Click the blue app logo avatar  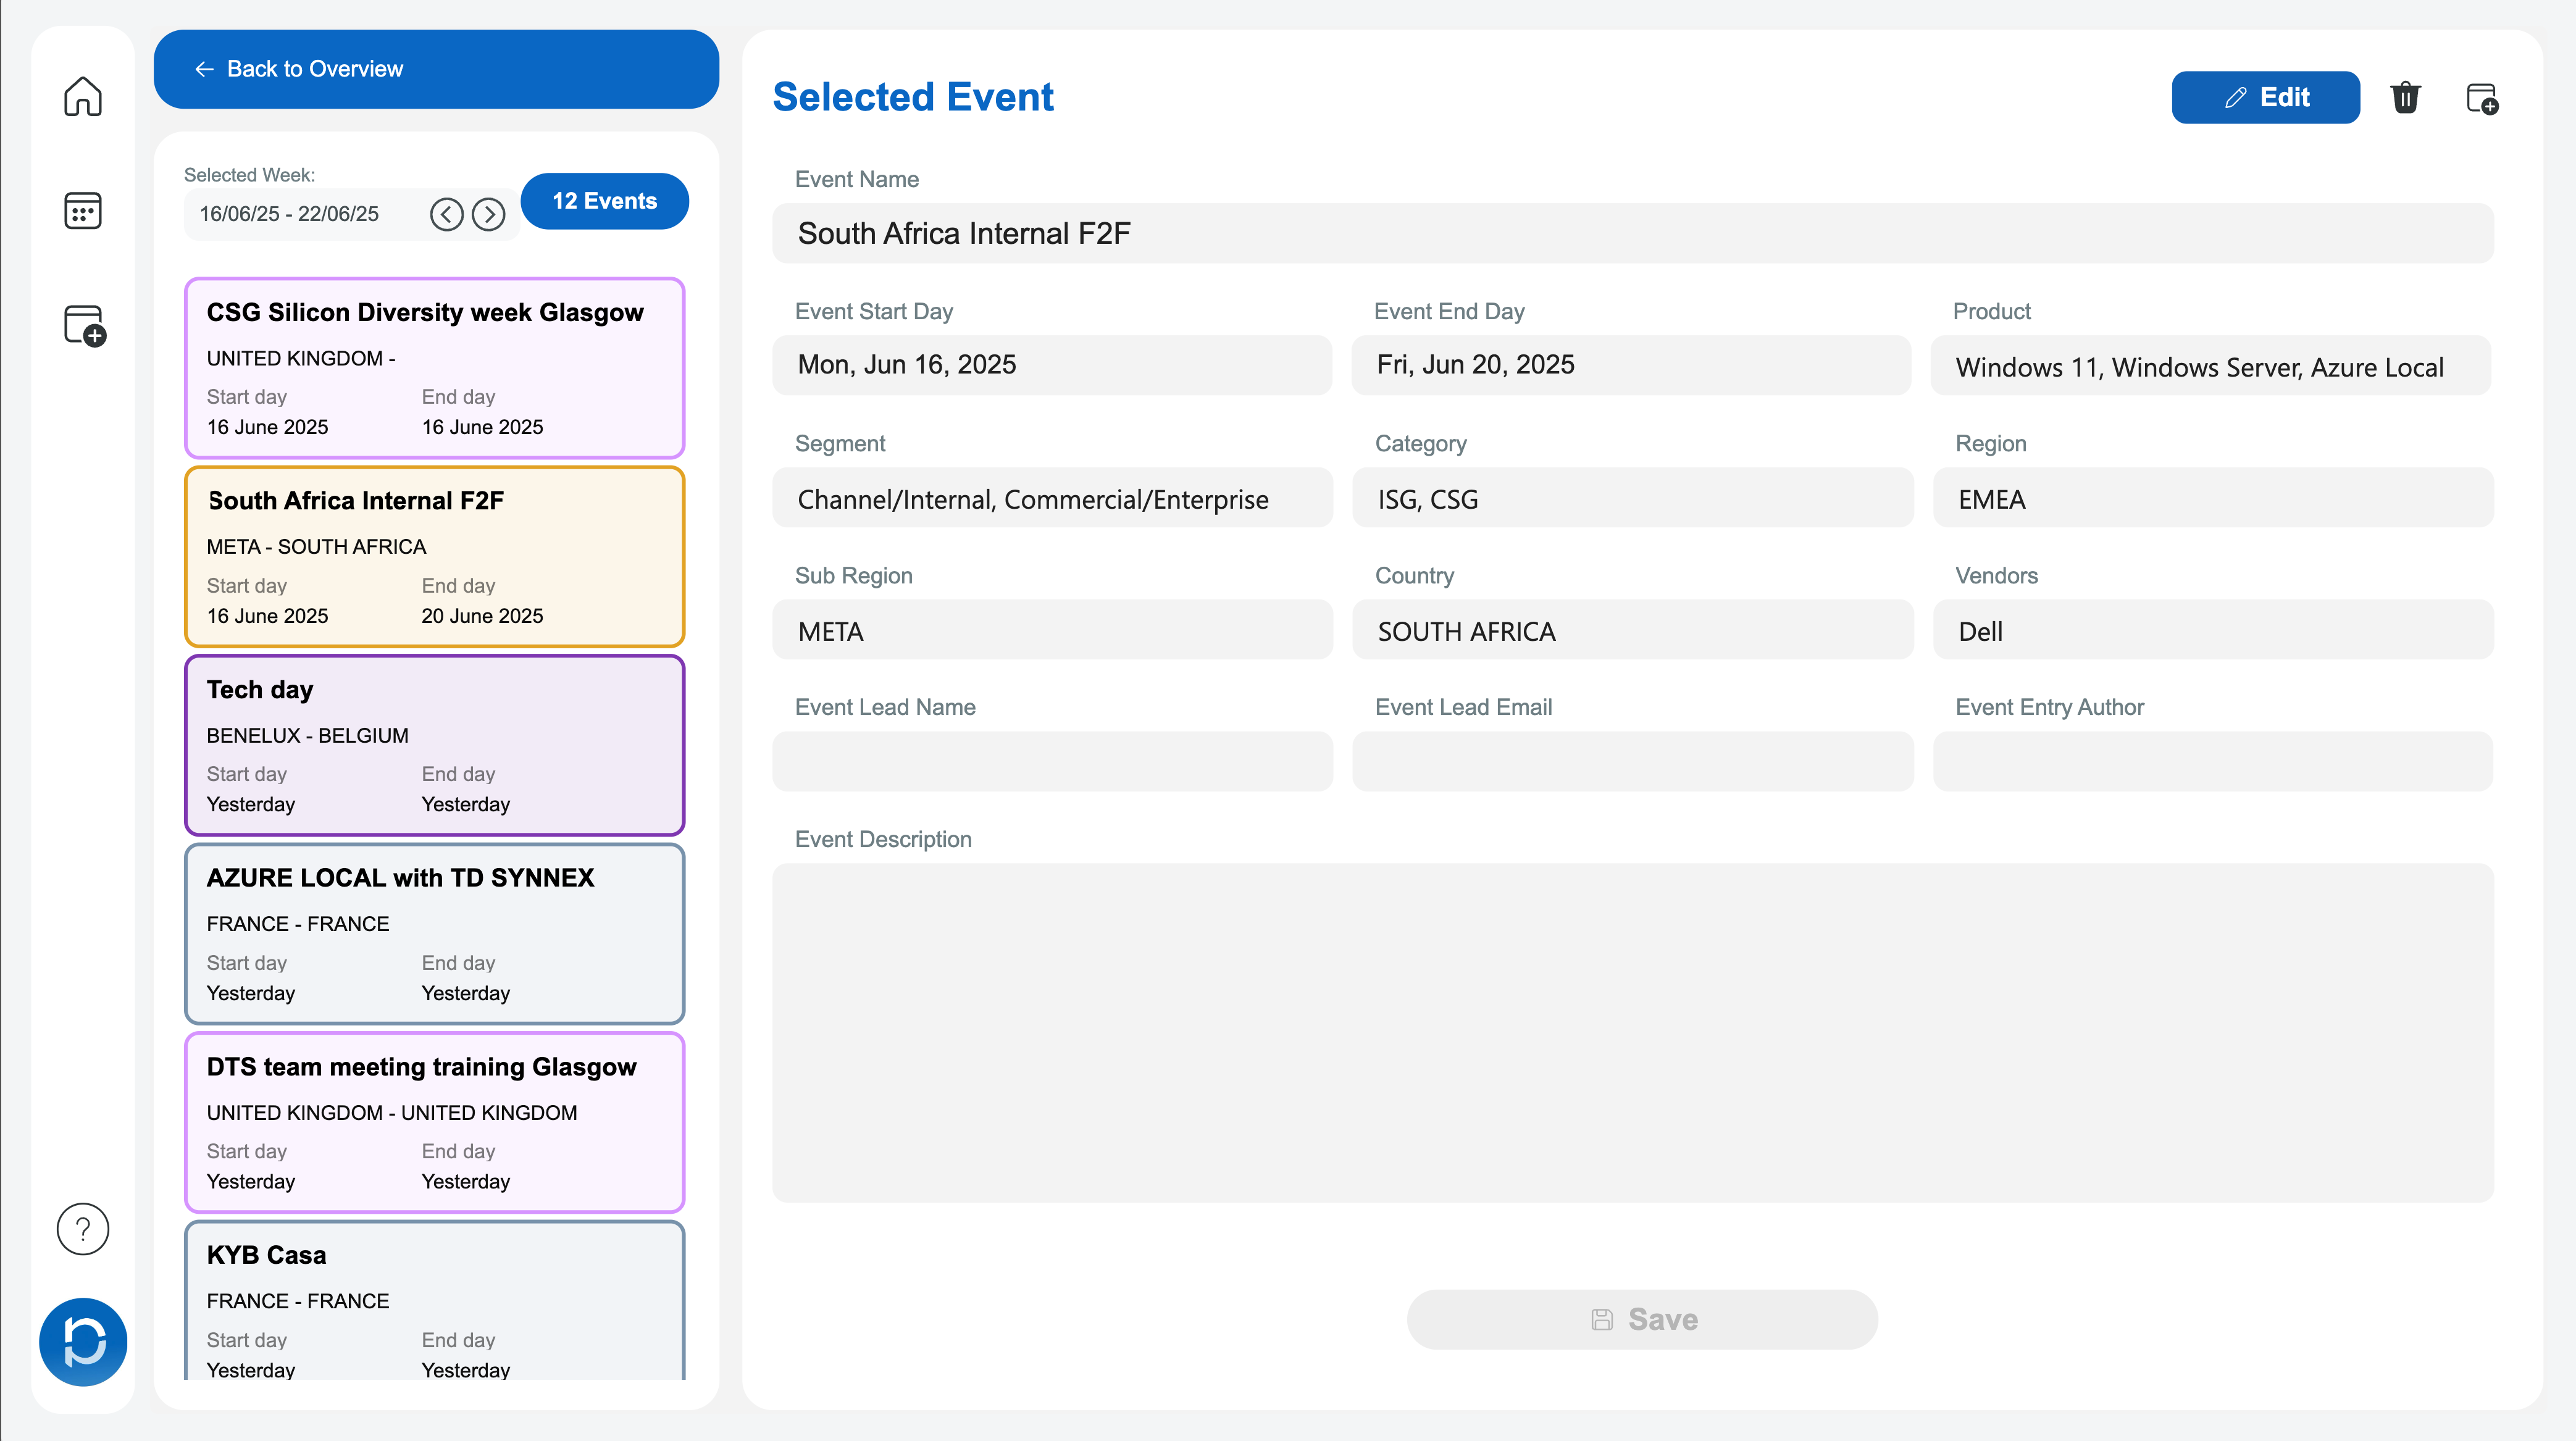coord(83,1341)
